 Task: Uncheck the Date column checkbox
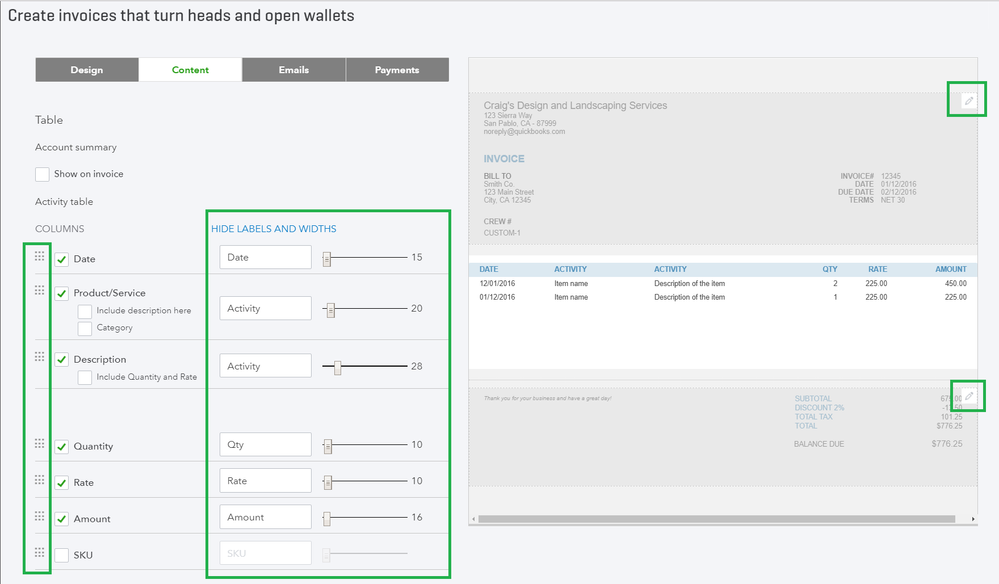62,259
